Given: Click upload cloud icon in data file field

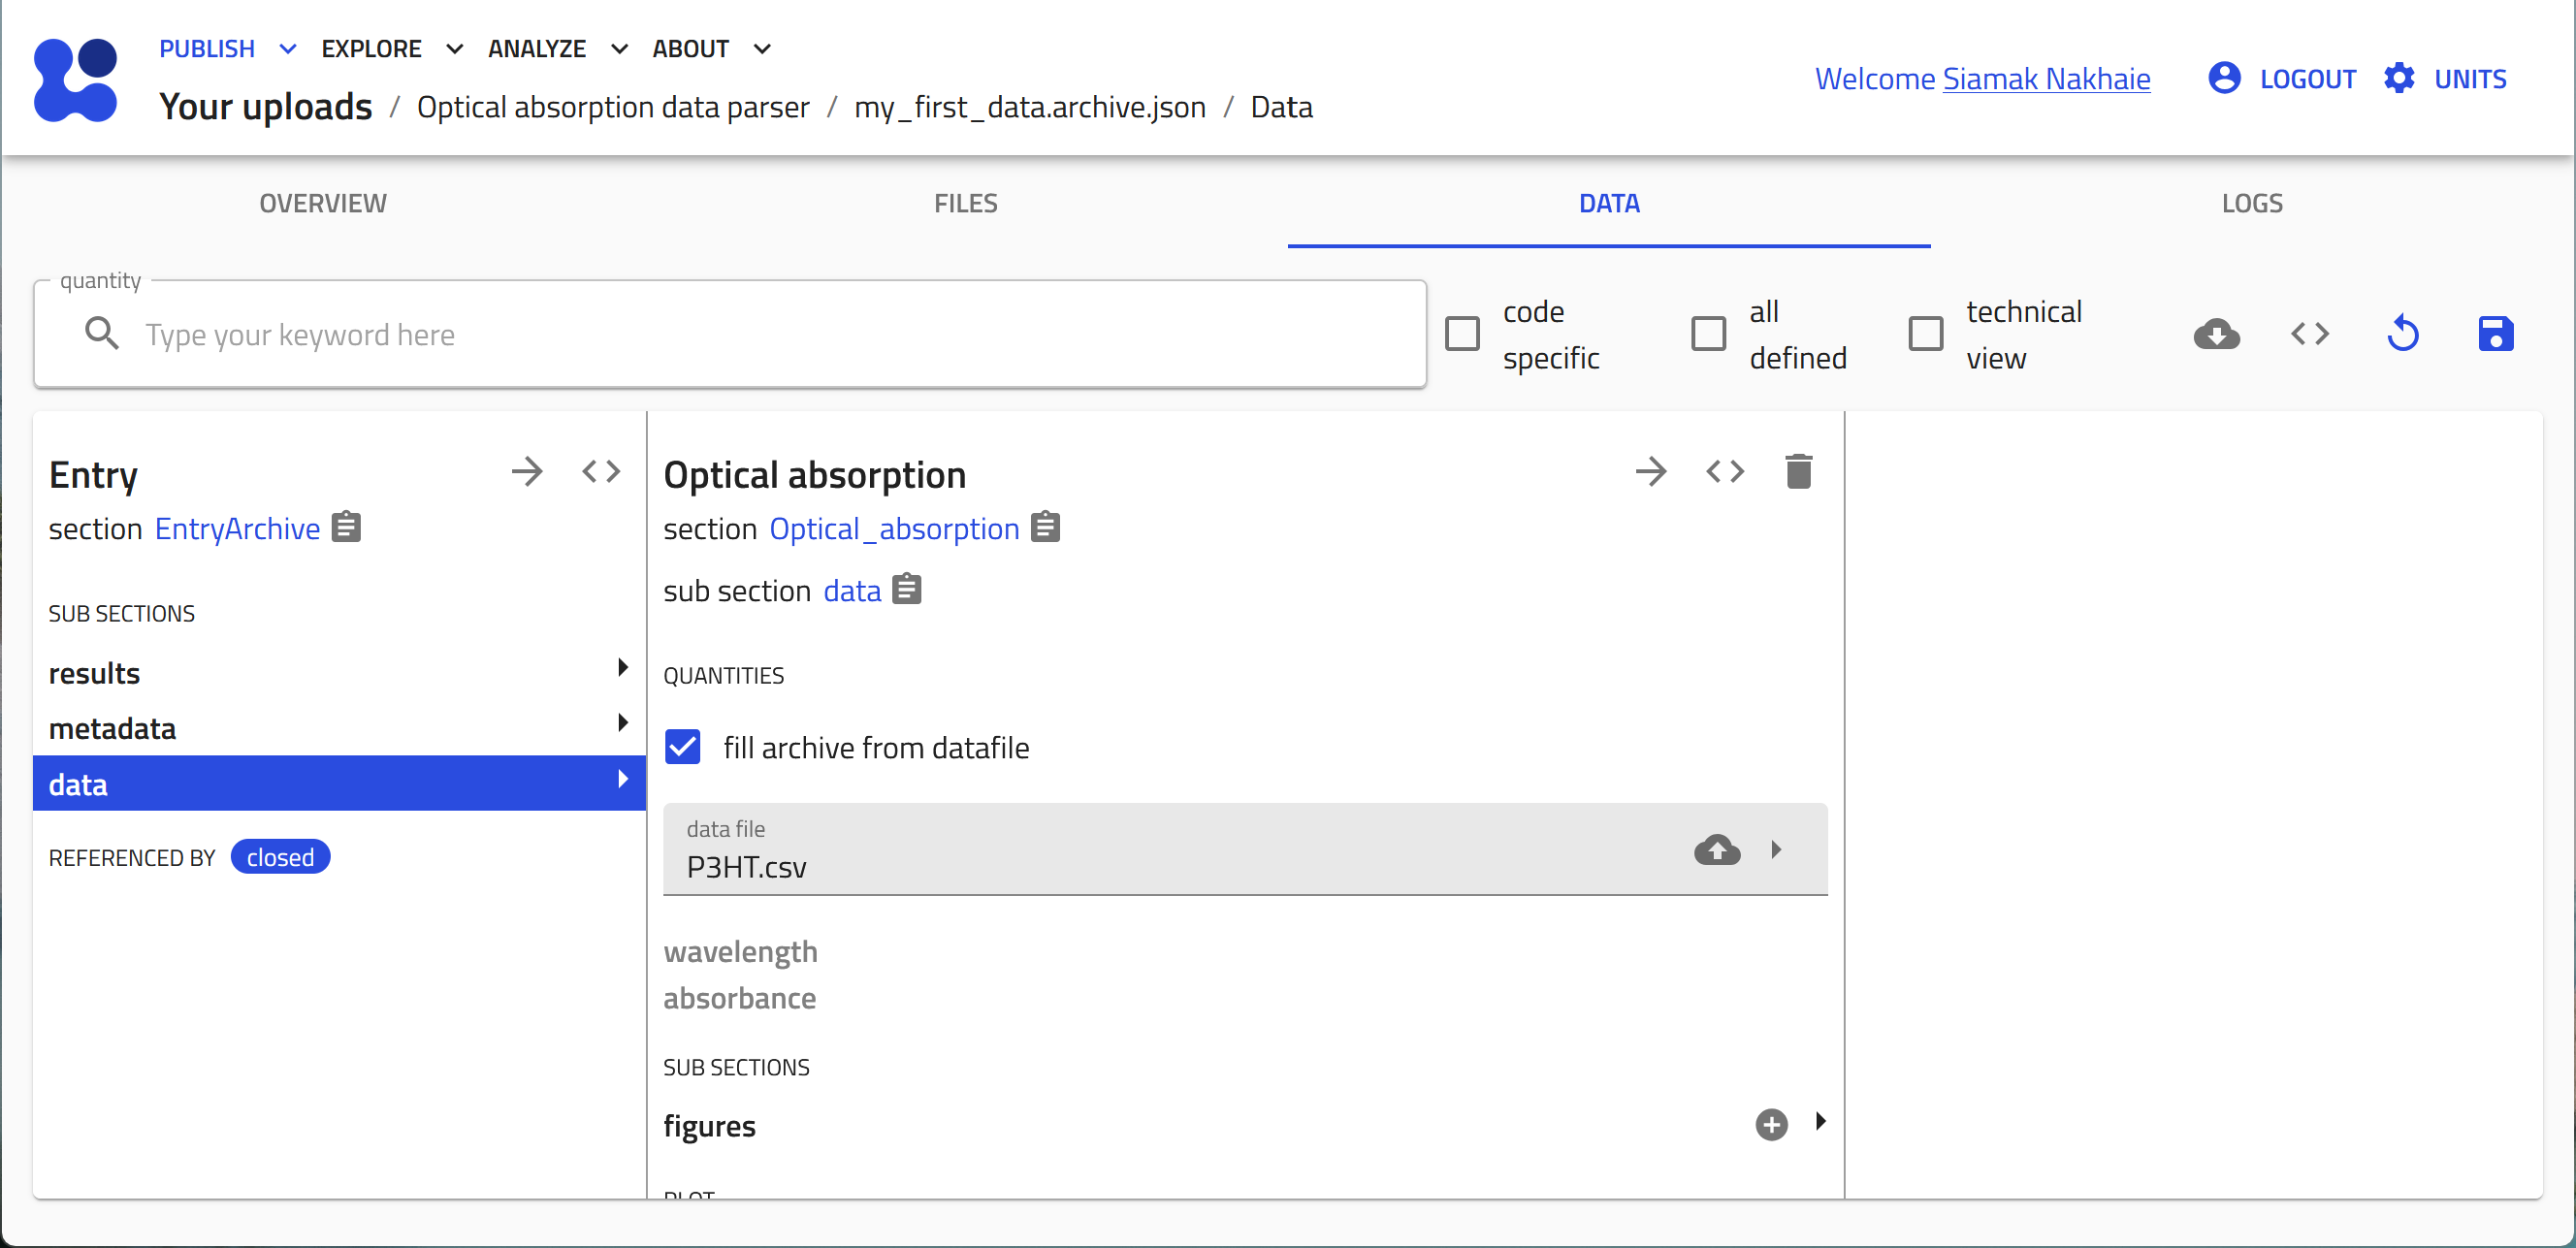Looking at the screenshot, I should tap(1717, 850).
